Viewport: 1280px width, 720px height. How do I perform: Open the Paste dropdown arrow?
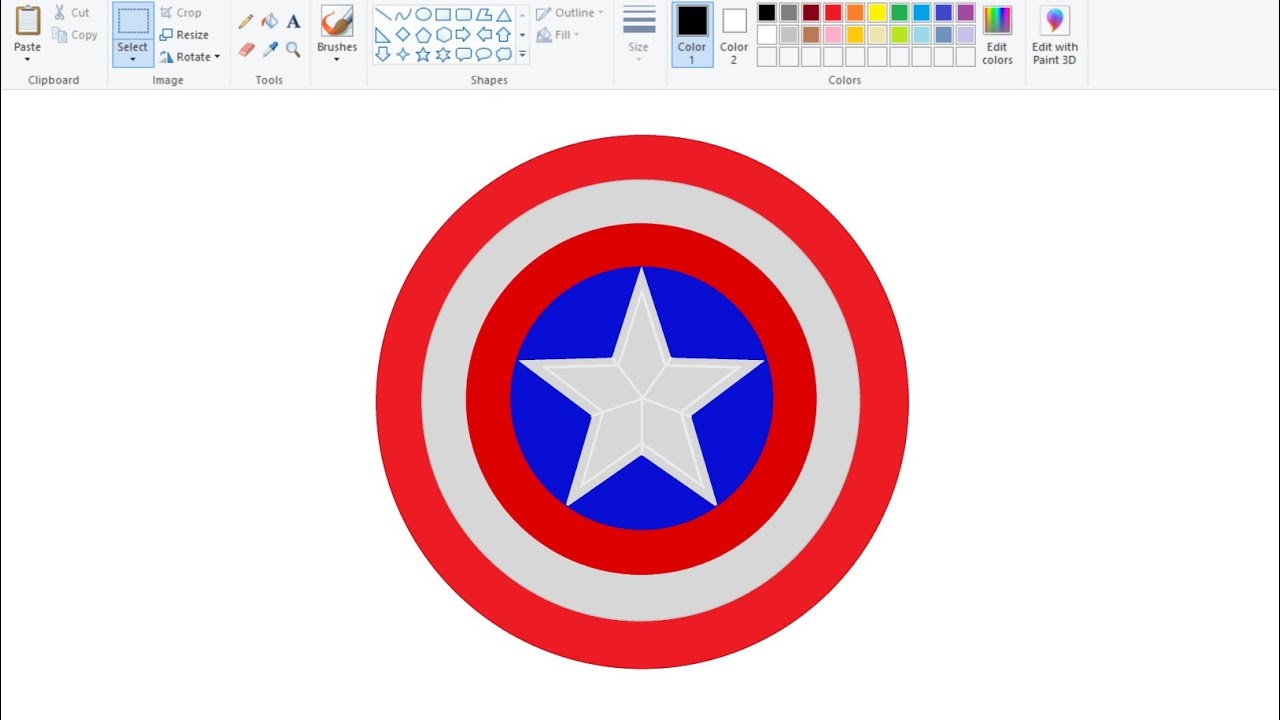coord(28,60)
